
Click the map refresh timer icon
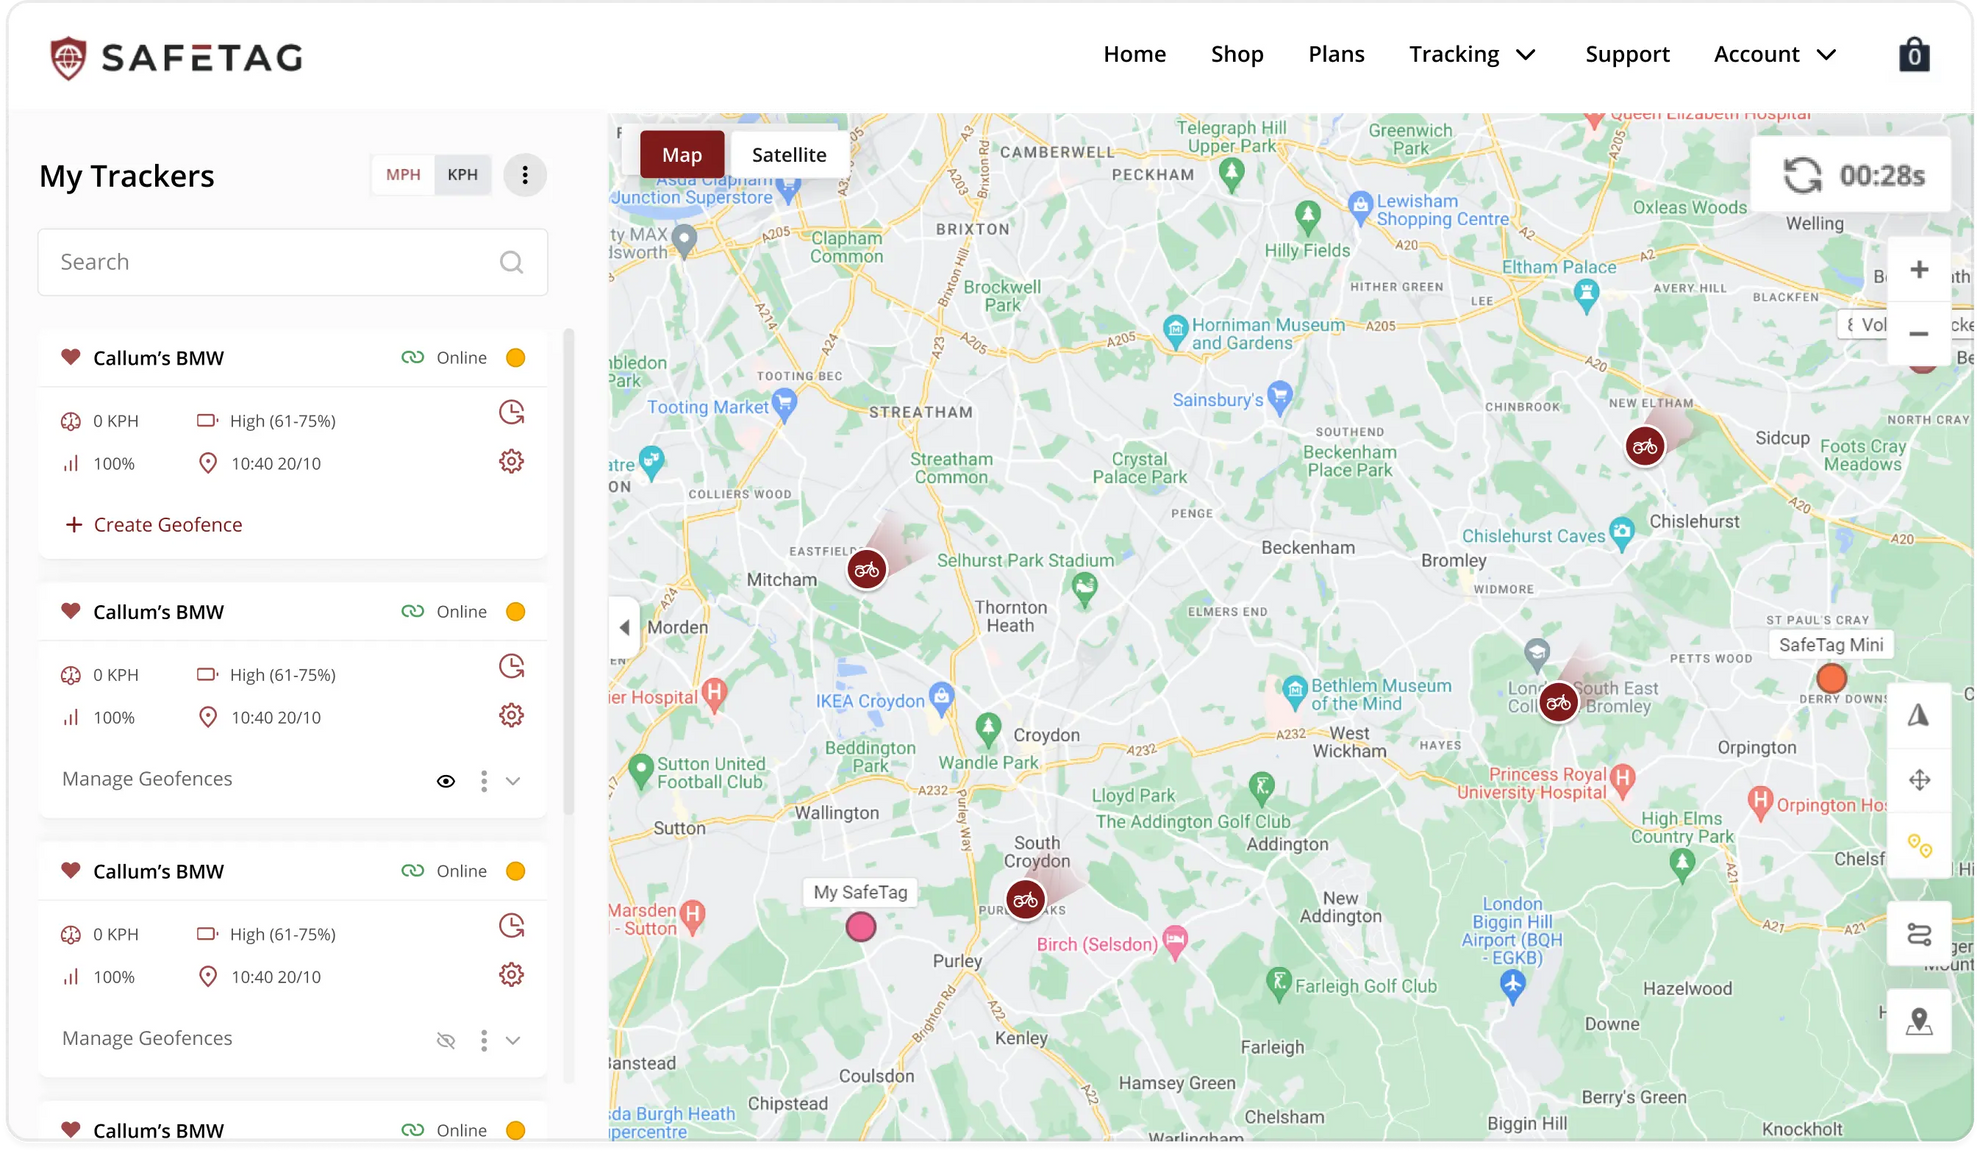pos(1802,176)
